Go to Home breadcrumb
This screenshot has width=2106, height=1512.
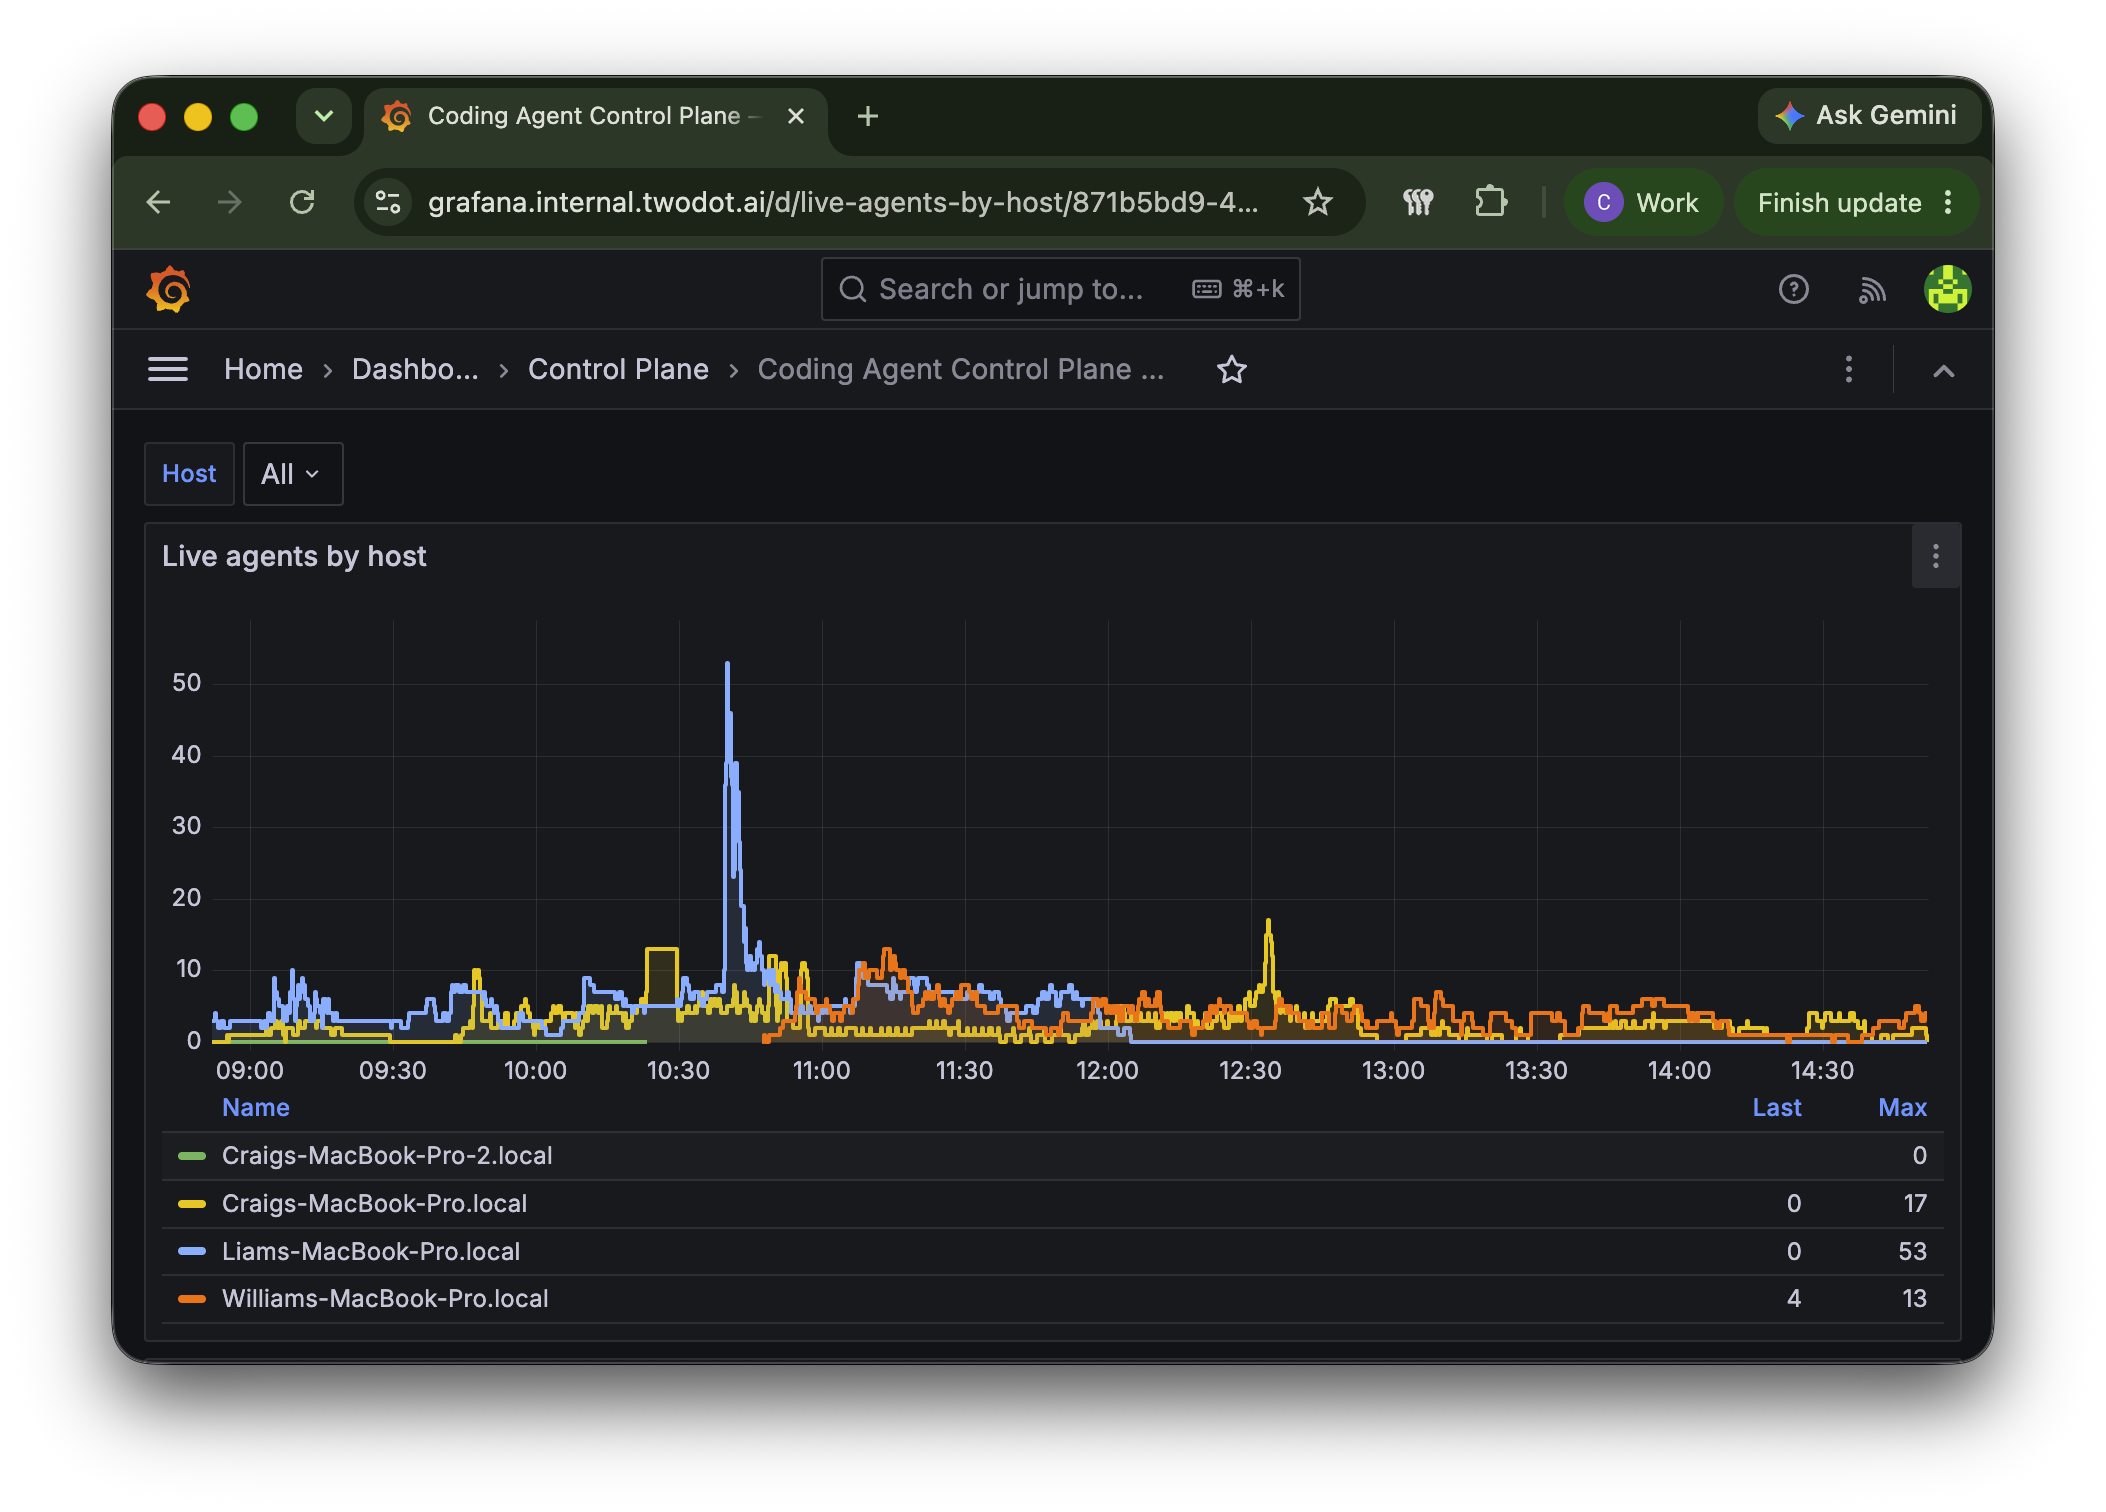pyautogui.click(x=263, y=370)
